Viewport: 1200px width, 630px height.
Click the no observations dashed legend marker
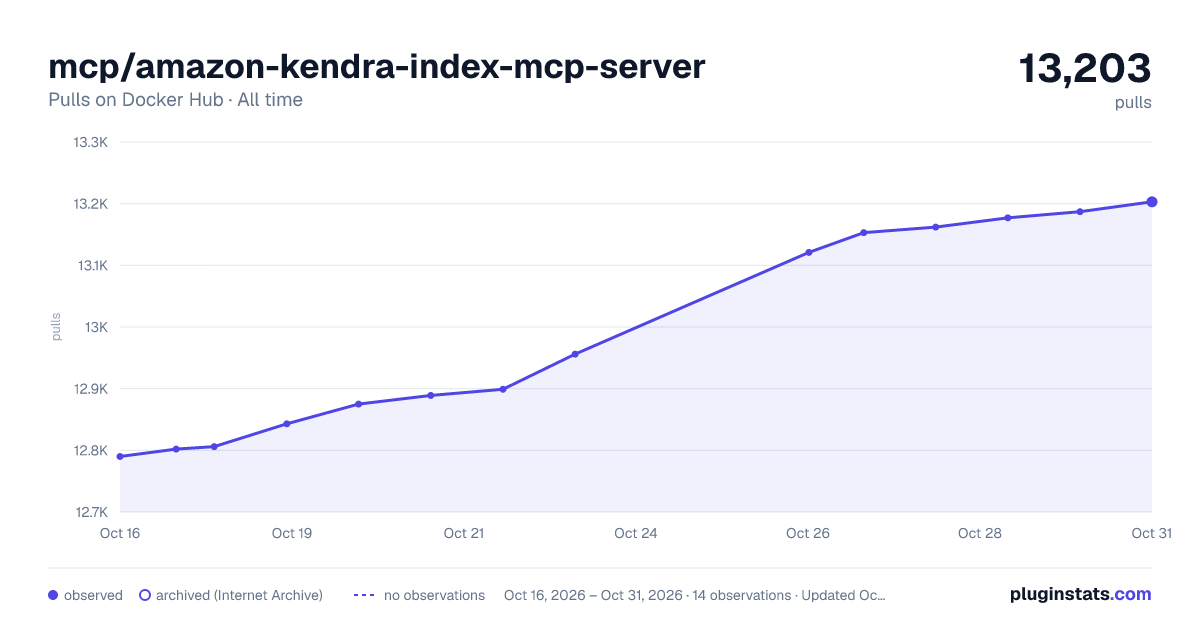pos(364,595)
